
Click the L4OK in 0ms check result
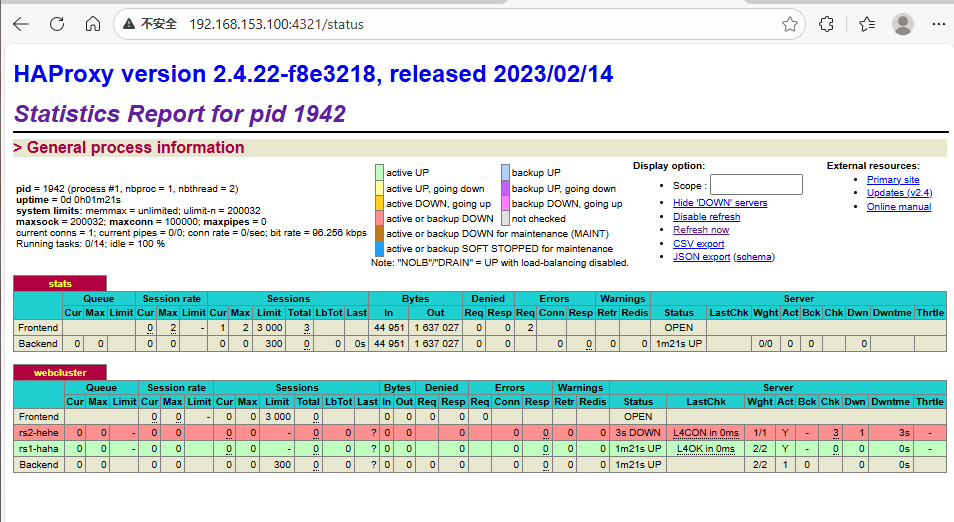(x=706, y=448)
